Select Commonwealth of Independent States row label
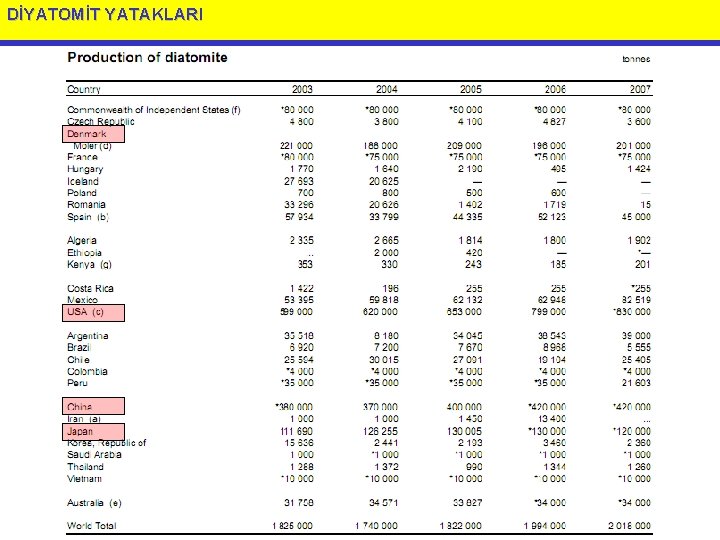Viewport: 720px width, 540px height. 154,110
